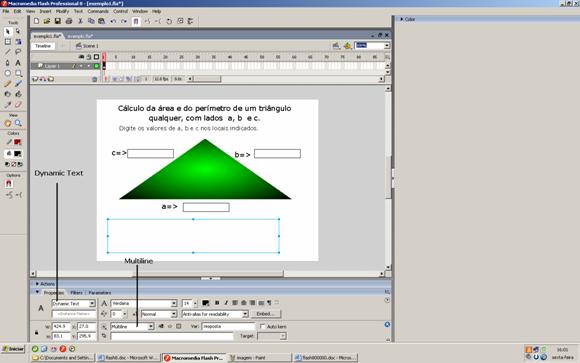Click the Save icon in main toolbar
This screenshot has height=363, width=580.
point(58,21)
